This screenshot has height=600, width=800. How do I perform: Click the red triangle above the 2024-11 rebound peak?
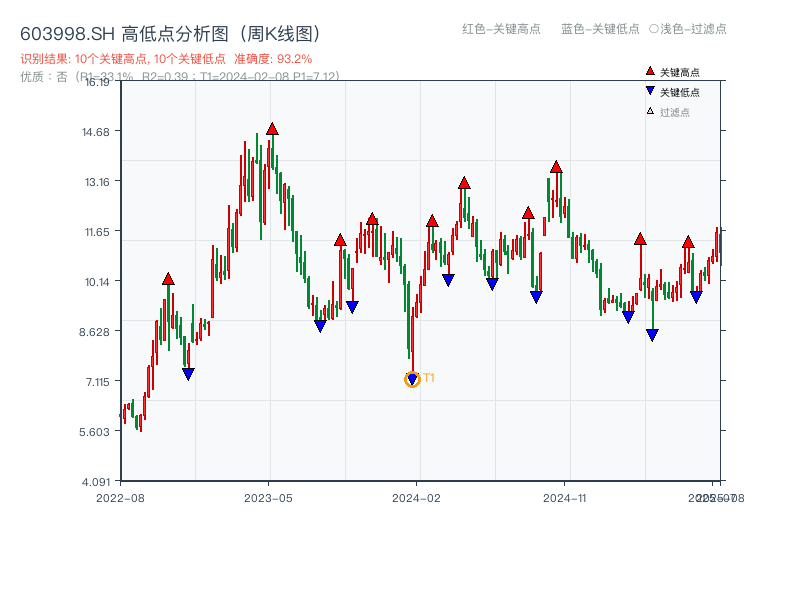point(557,167)
